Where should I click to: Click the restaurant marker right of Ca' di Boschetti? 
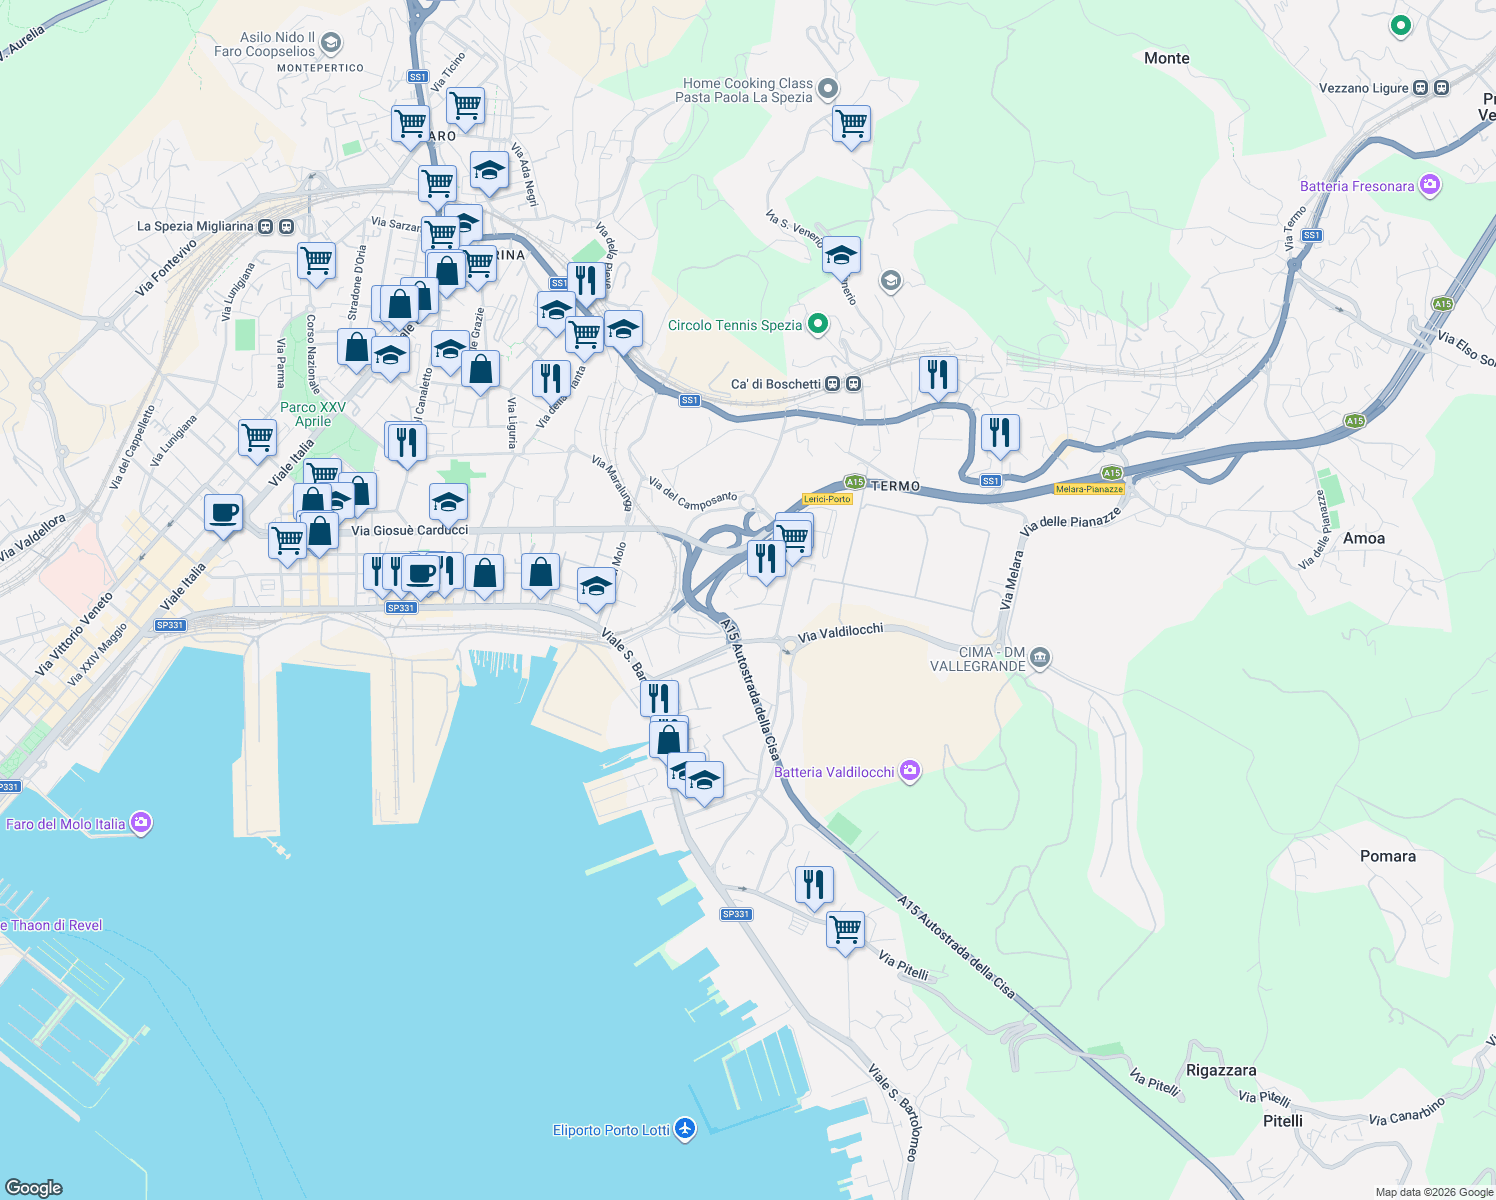[938, 376]
